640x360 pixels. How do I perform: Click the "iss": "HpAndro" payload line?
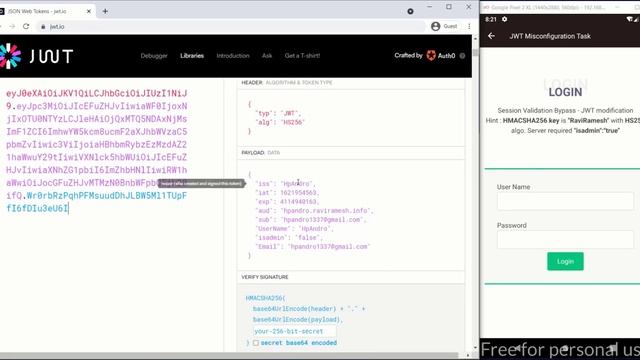point(285,184)
